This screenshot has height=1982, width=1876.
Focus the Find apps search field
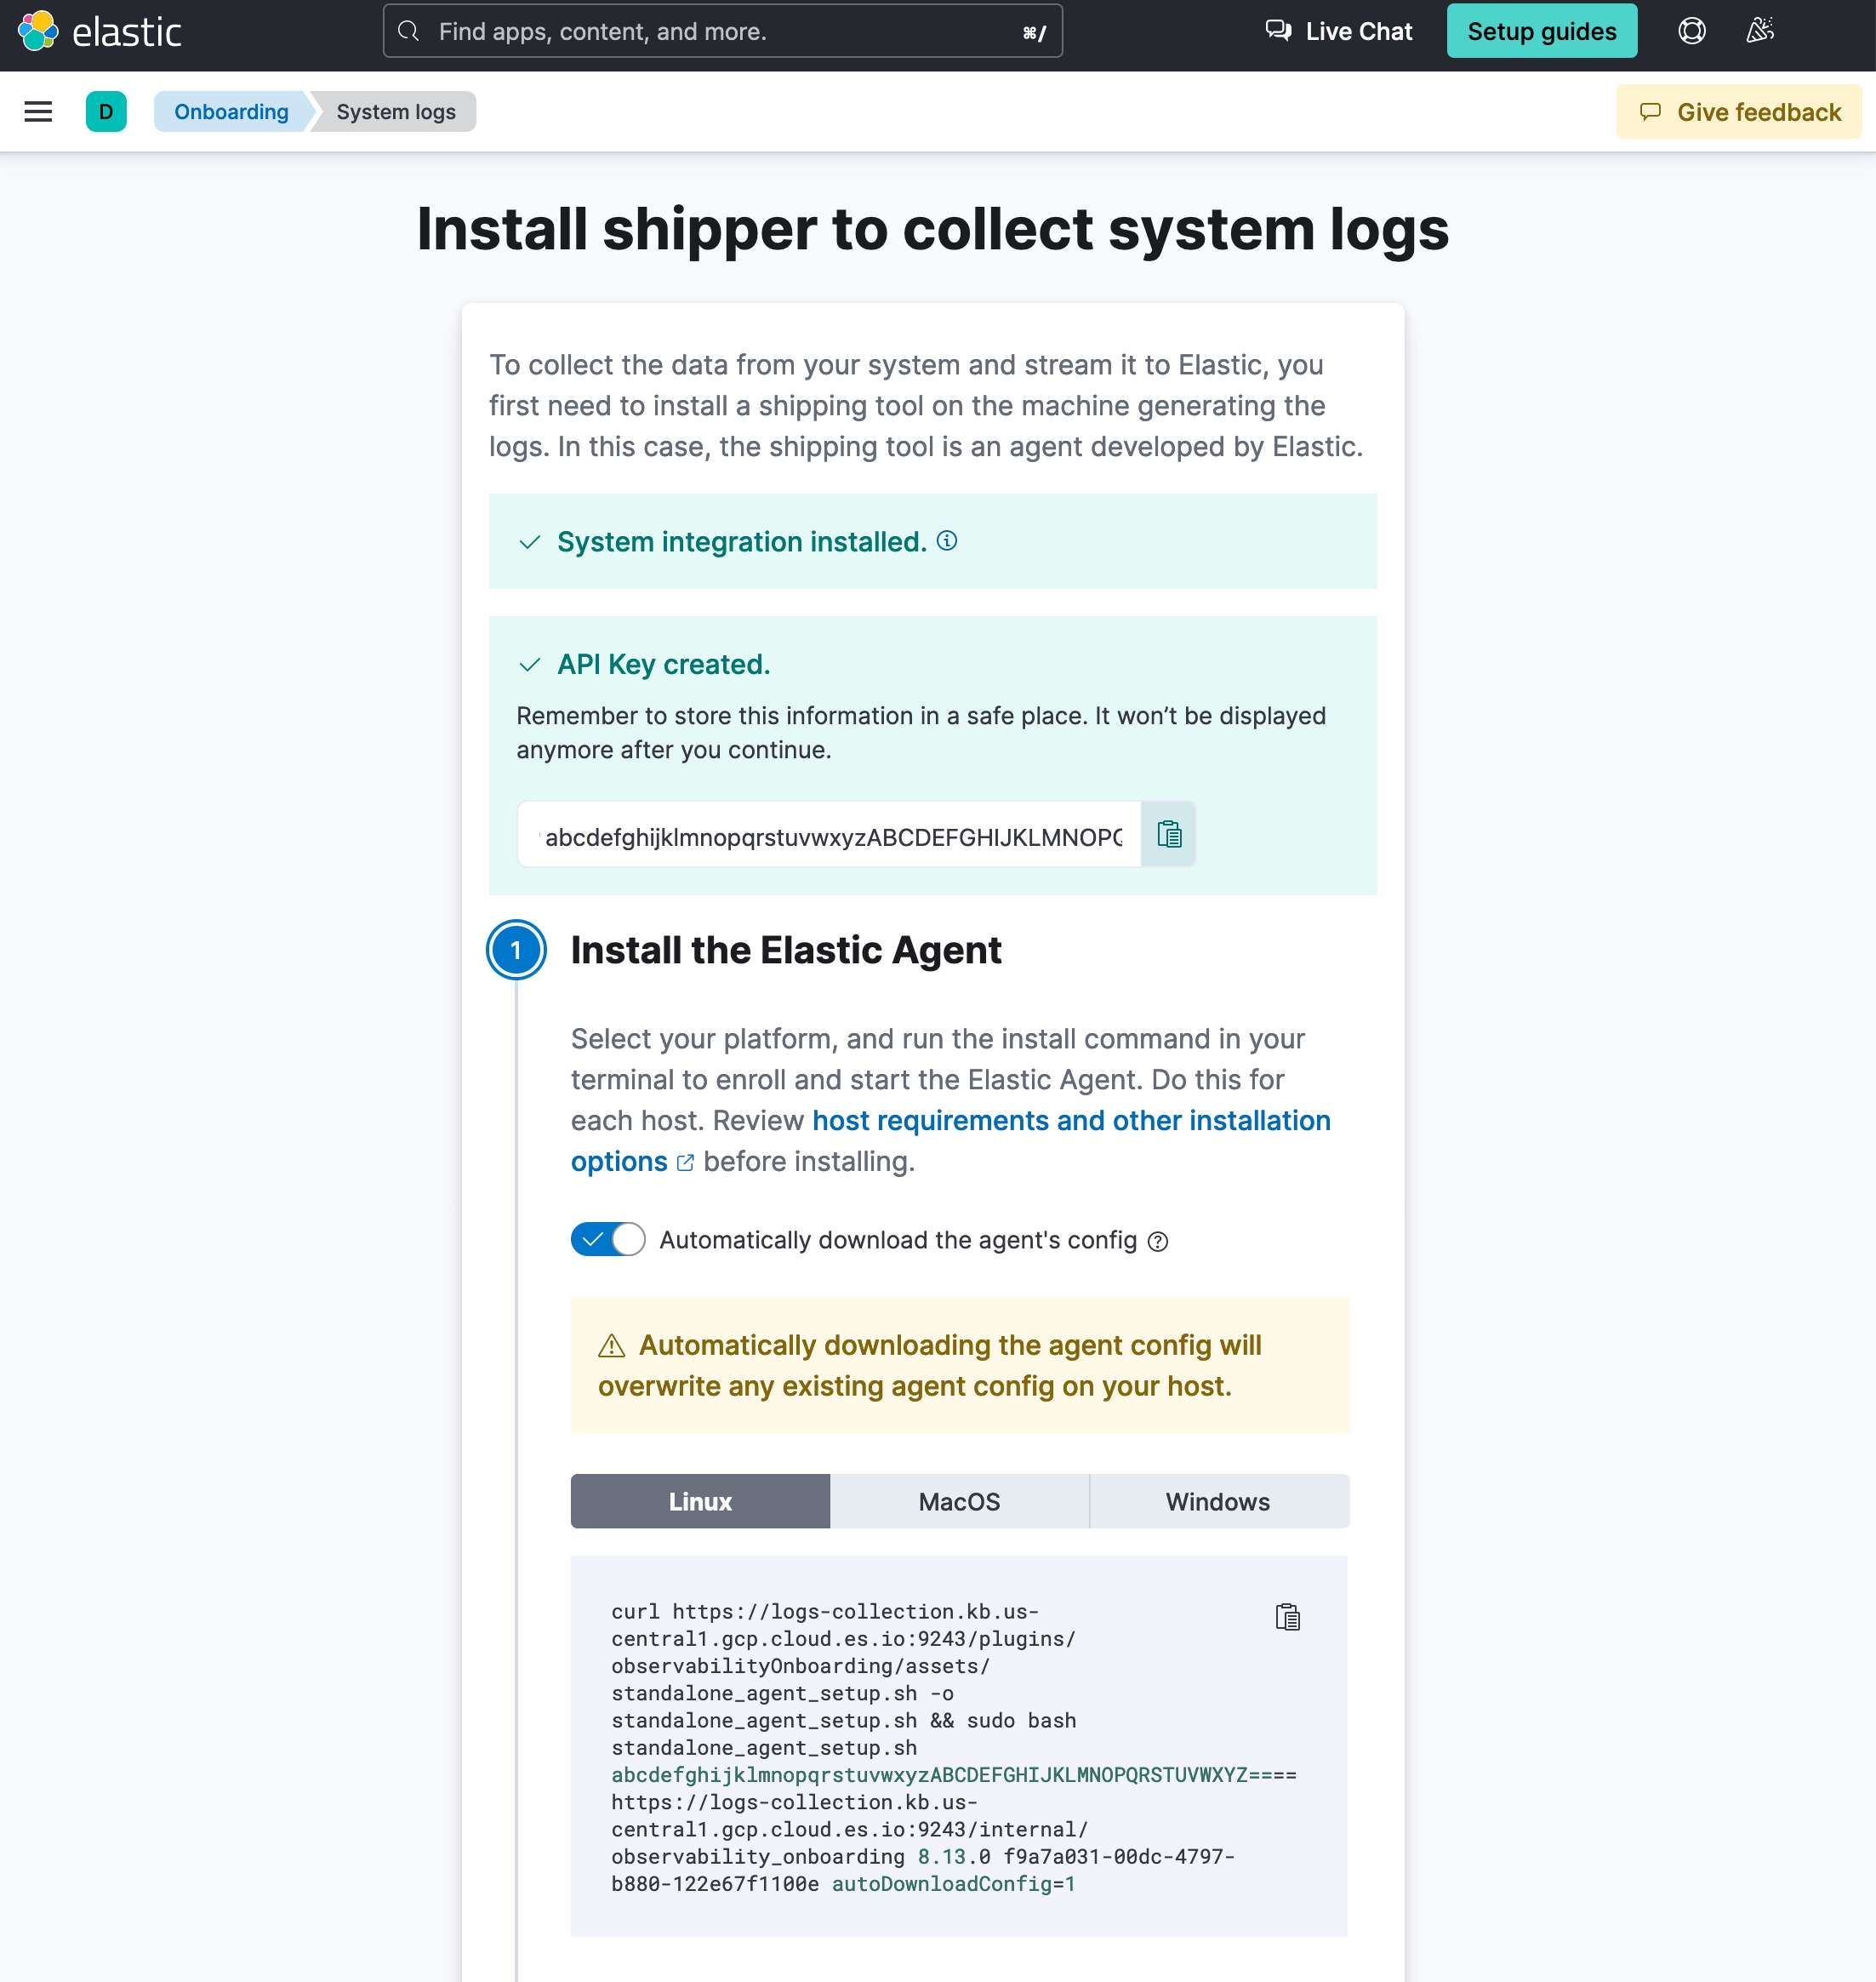pyautogui.click(x=722, y=31)
